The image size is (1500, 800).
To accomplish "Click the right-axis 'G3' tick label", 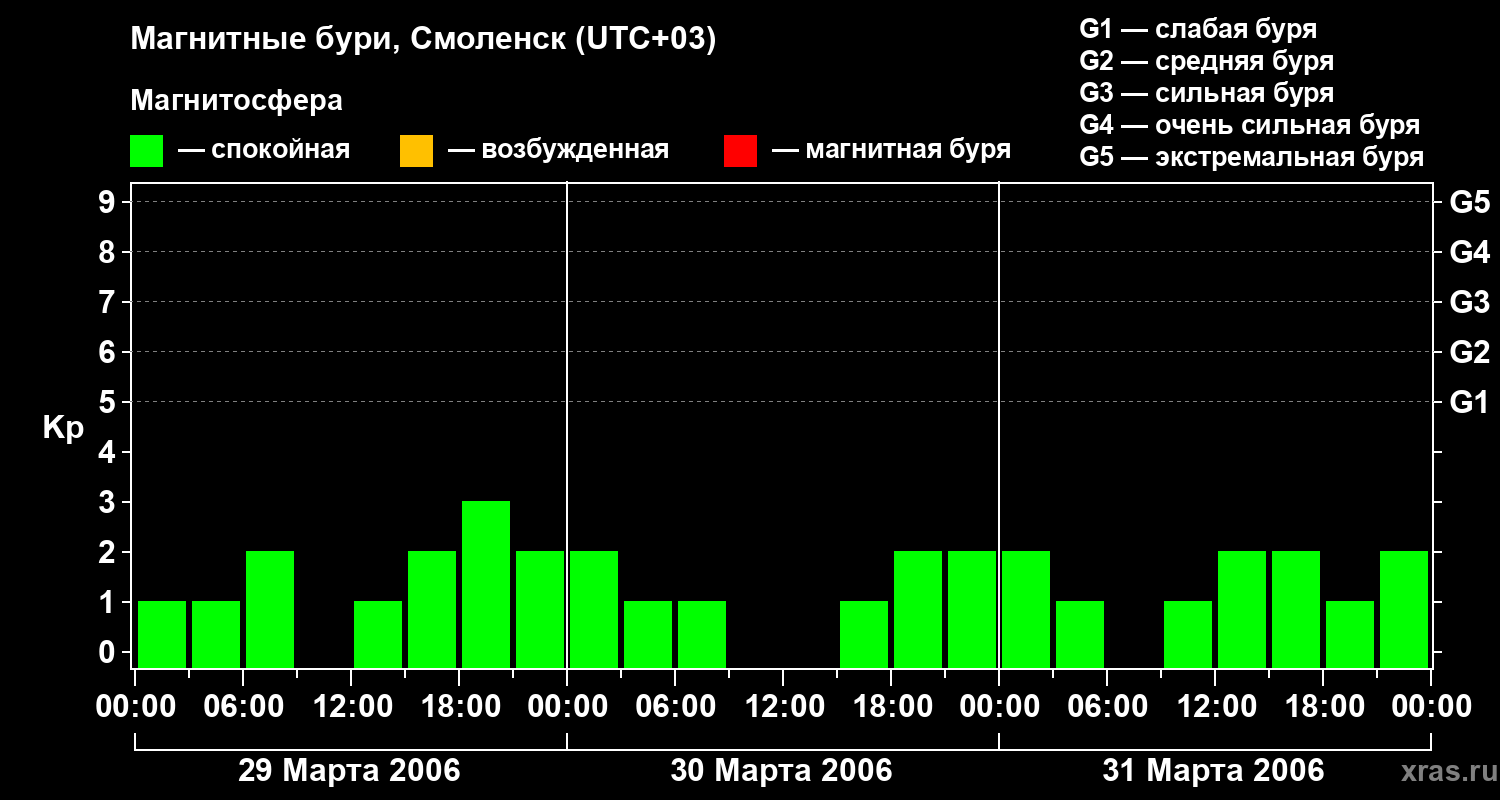I will click(1469, 302).
